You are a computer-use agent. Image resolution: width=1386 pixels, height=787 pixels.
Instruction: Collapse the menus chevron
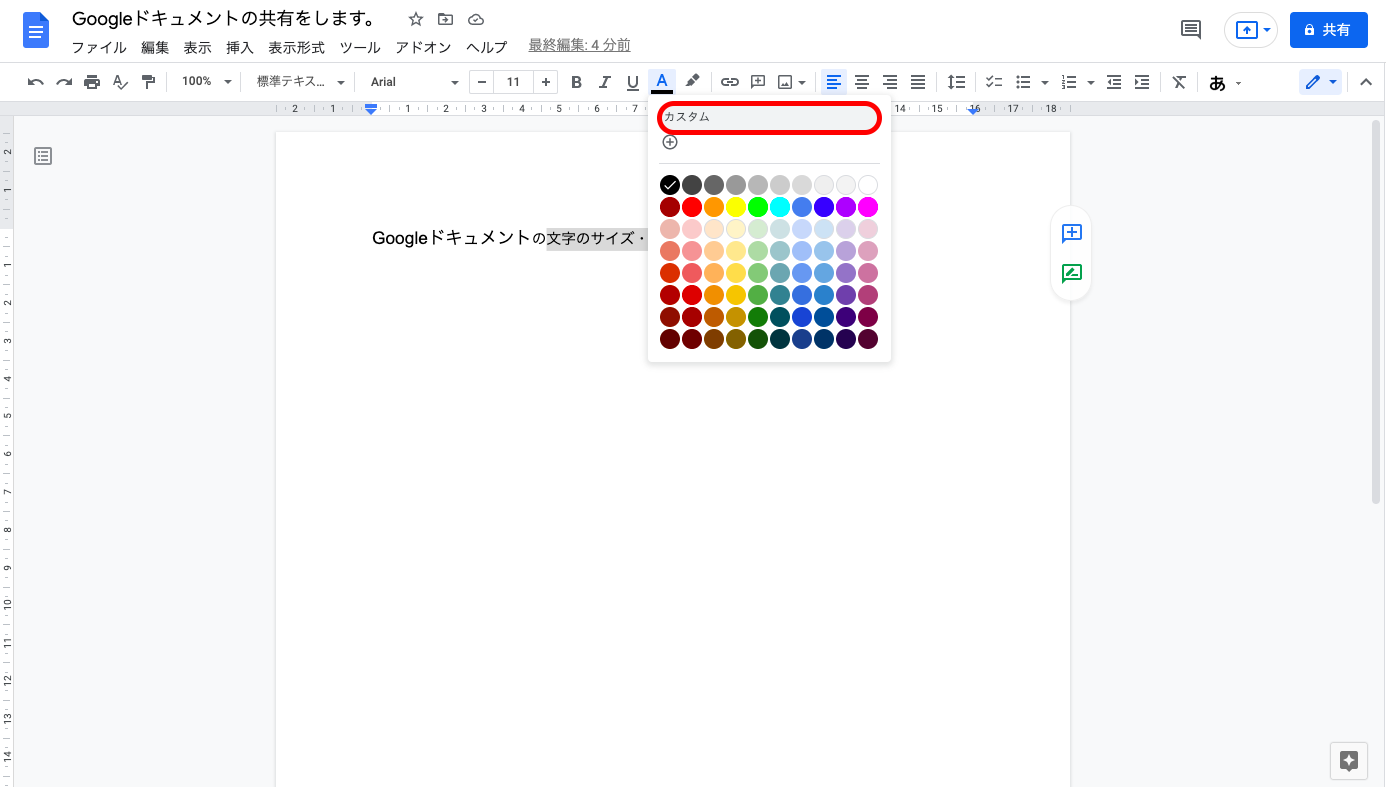(x=1366, y=82)
